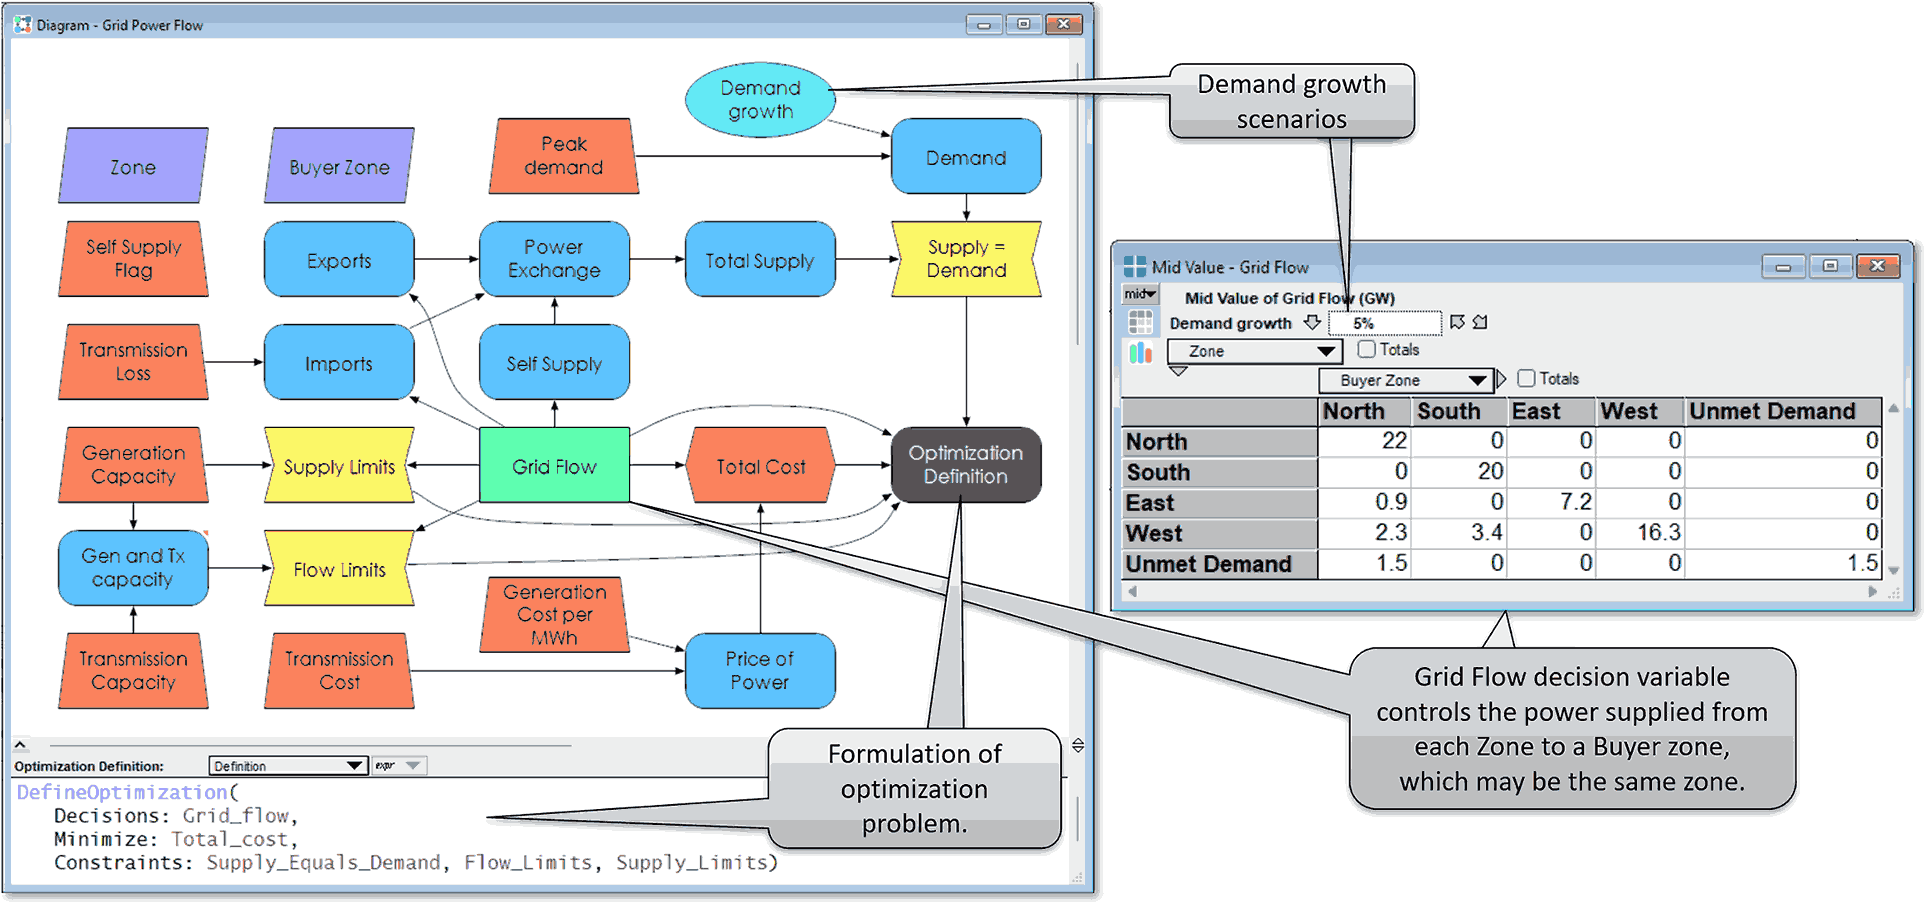1924x902 pixels.
Task: Select the green Grid Flow decision node
Action: tap(554, 465)
